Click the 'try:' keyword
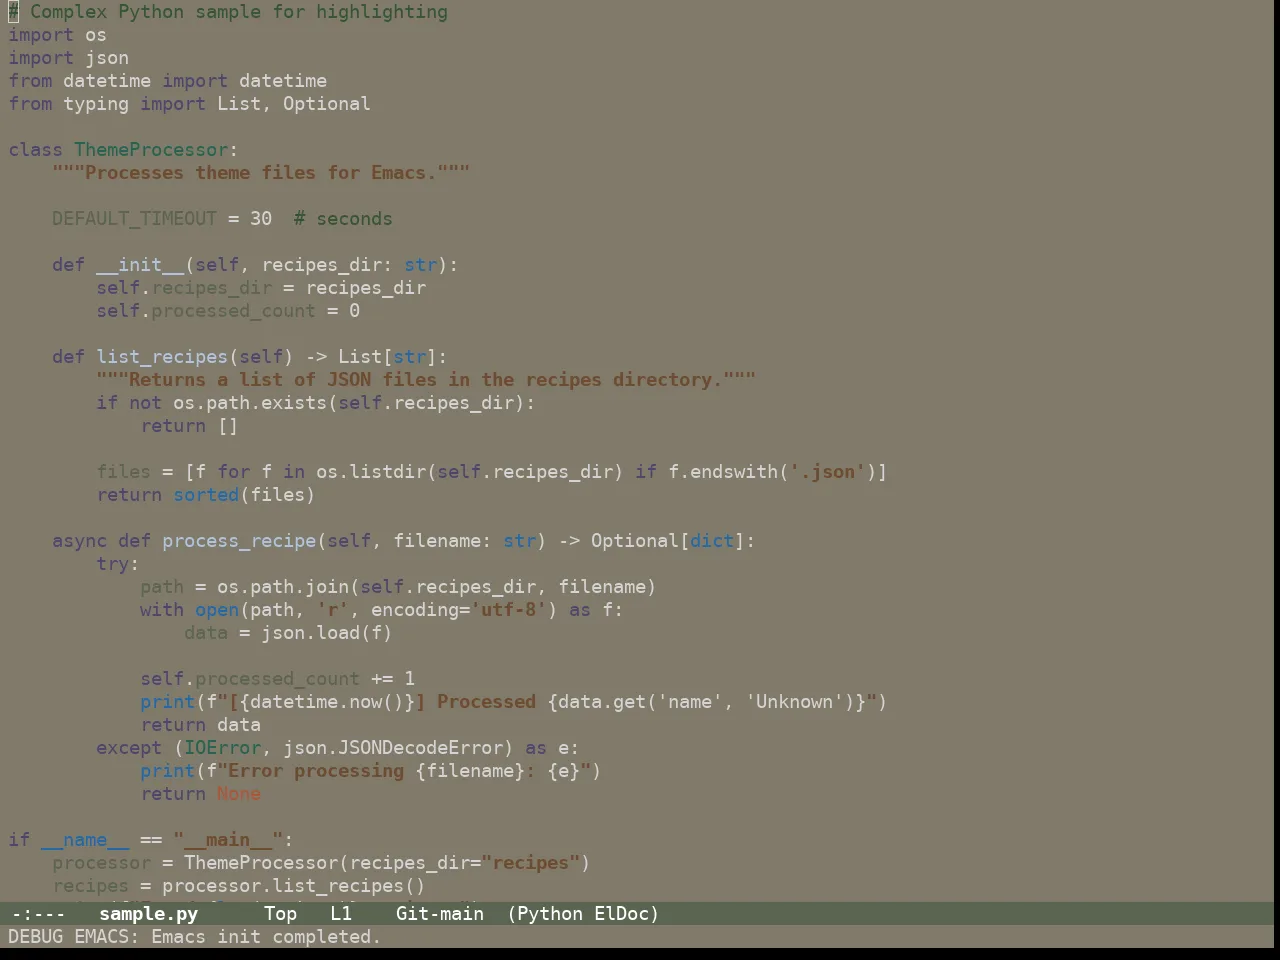1280x960 pixels. point(118,564)
